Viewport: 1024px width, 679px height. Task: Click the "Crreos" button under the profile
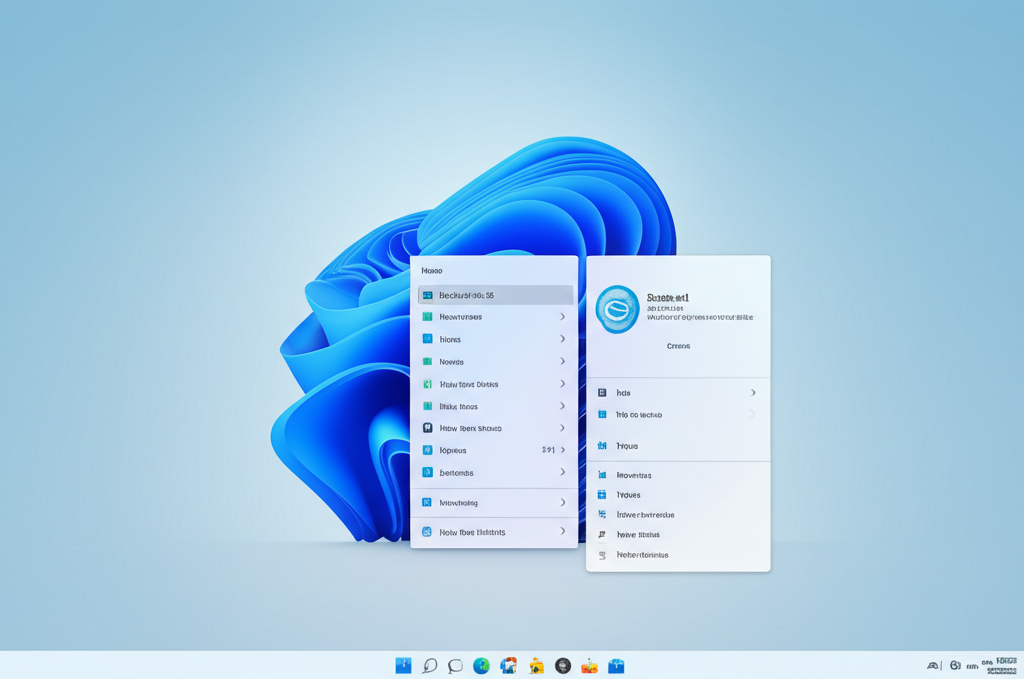pos(678,346)
